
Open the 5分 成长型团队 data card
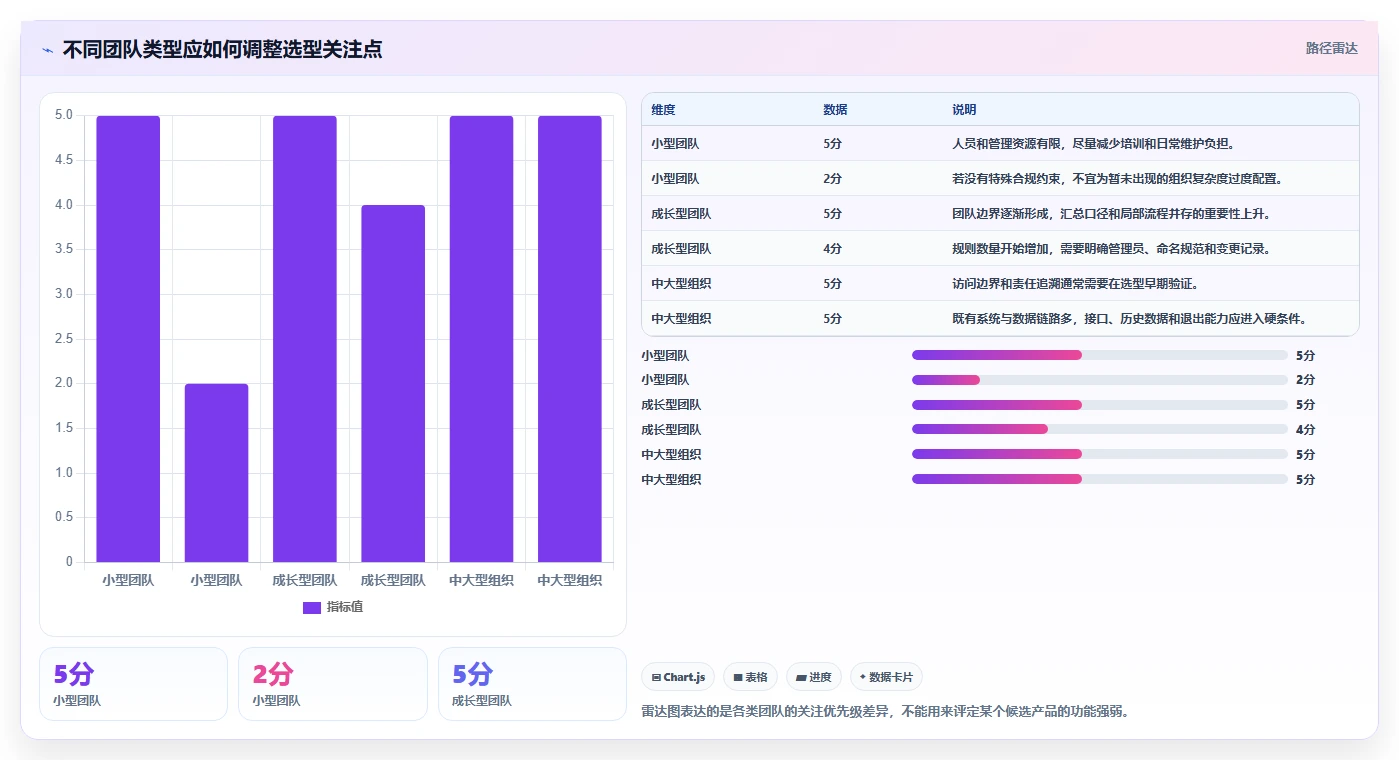[532, 684]
